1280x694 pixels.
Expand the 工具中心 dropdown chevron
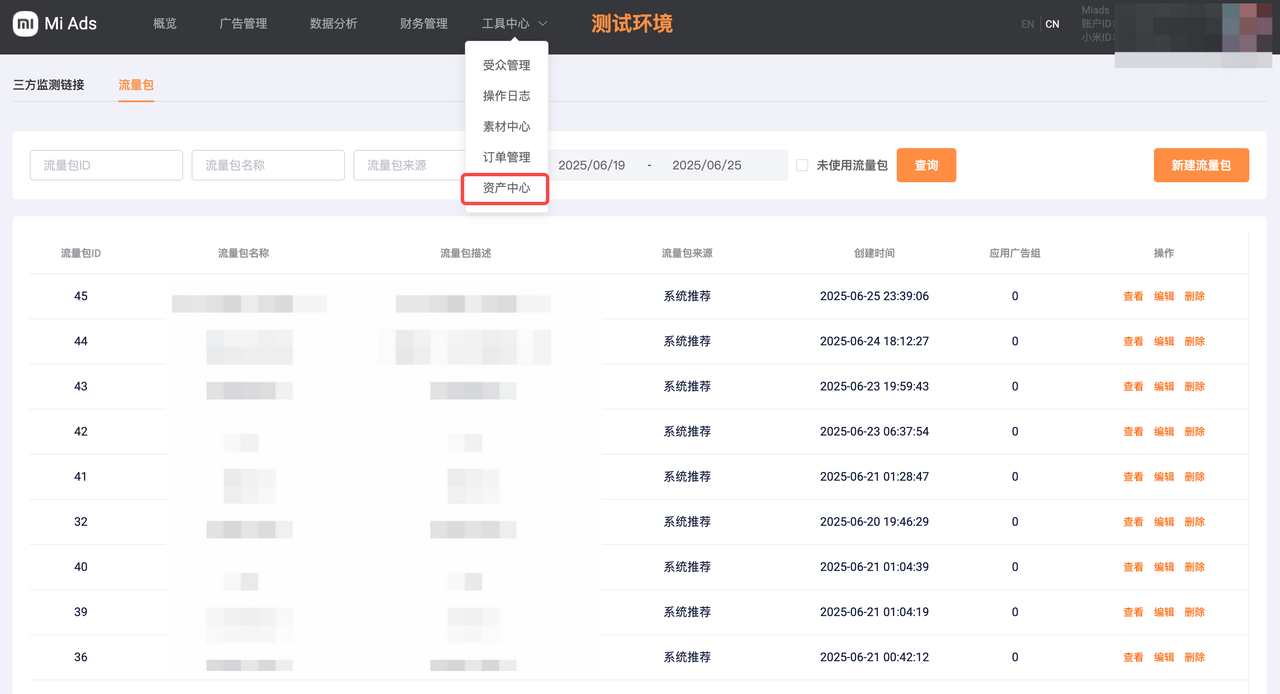tap(543, 23)
